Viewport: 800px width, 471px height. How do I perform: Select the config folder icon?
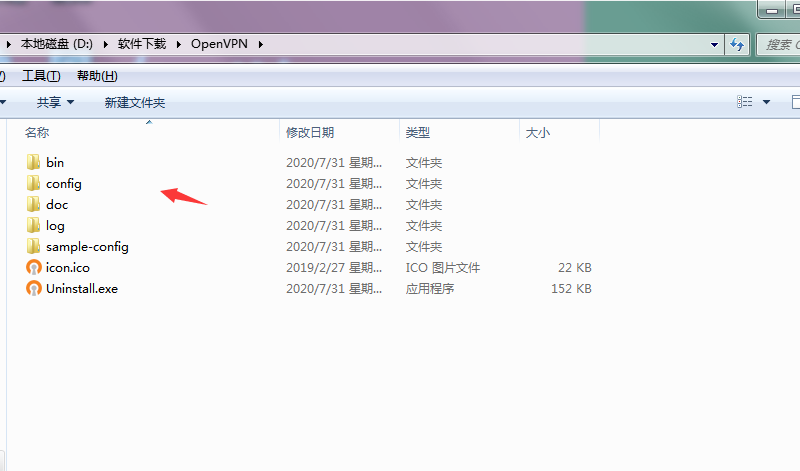(x=33, y=183)
